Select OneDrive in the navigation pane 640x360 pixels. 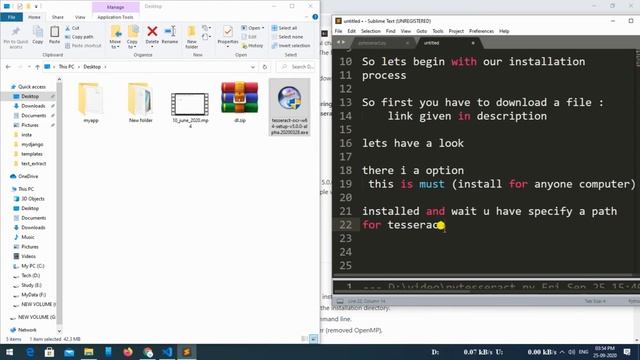28,176
